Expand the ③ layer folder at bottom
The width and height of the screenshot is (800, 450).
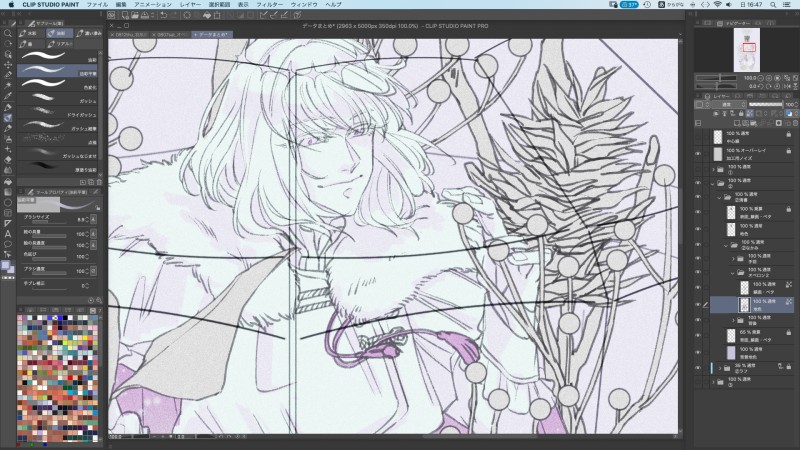pos(713,382)
